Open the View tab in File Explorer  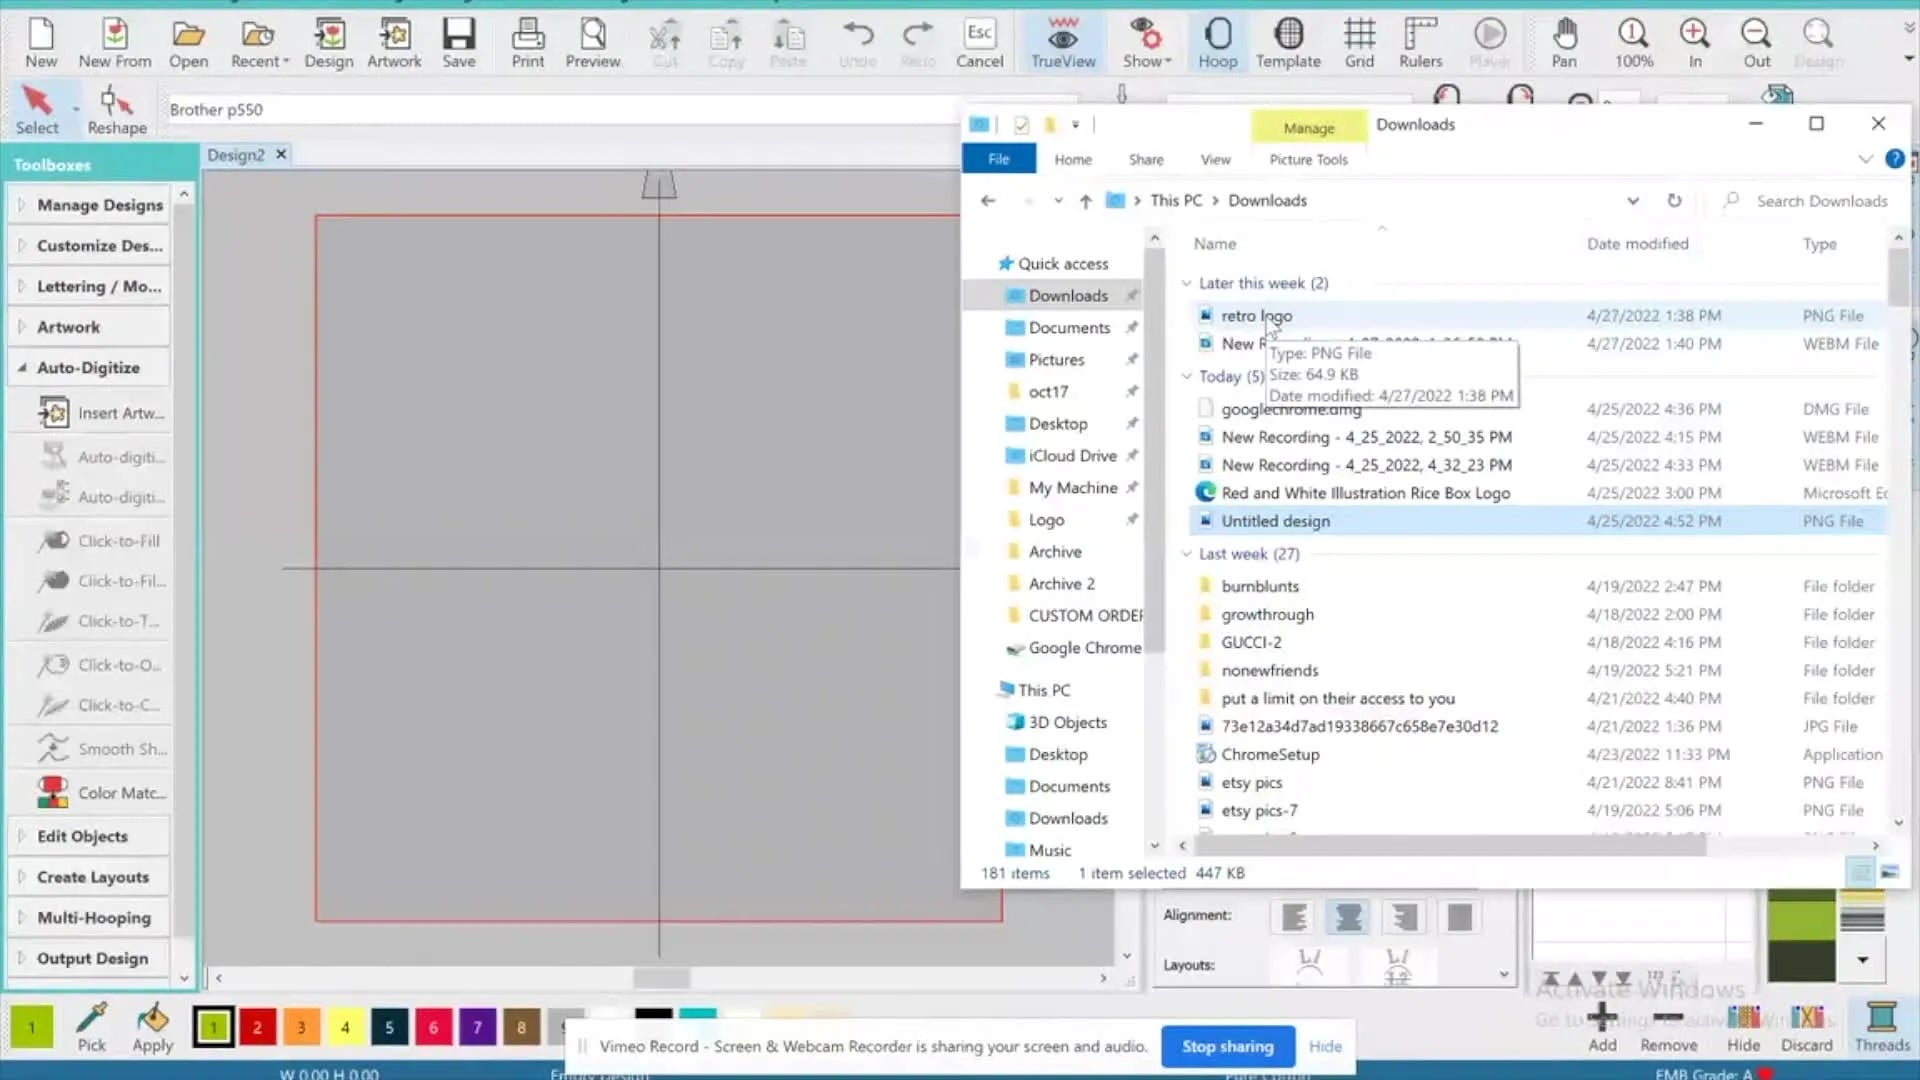(1215, 160)
